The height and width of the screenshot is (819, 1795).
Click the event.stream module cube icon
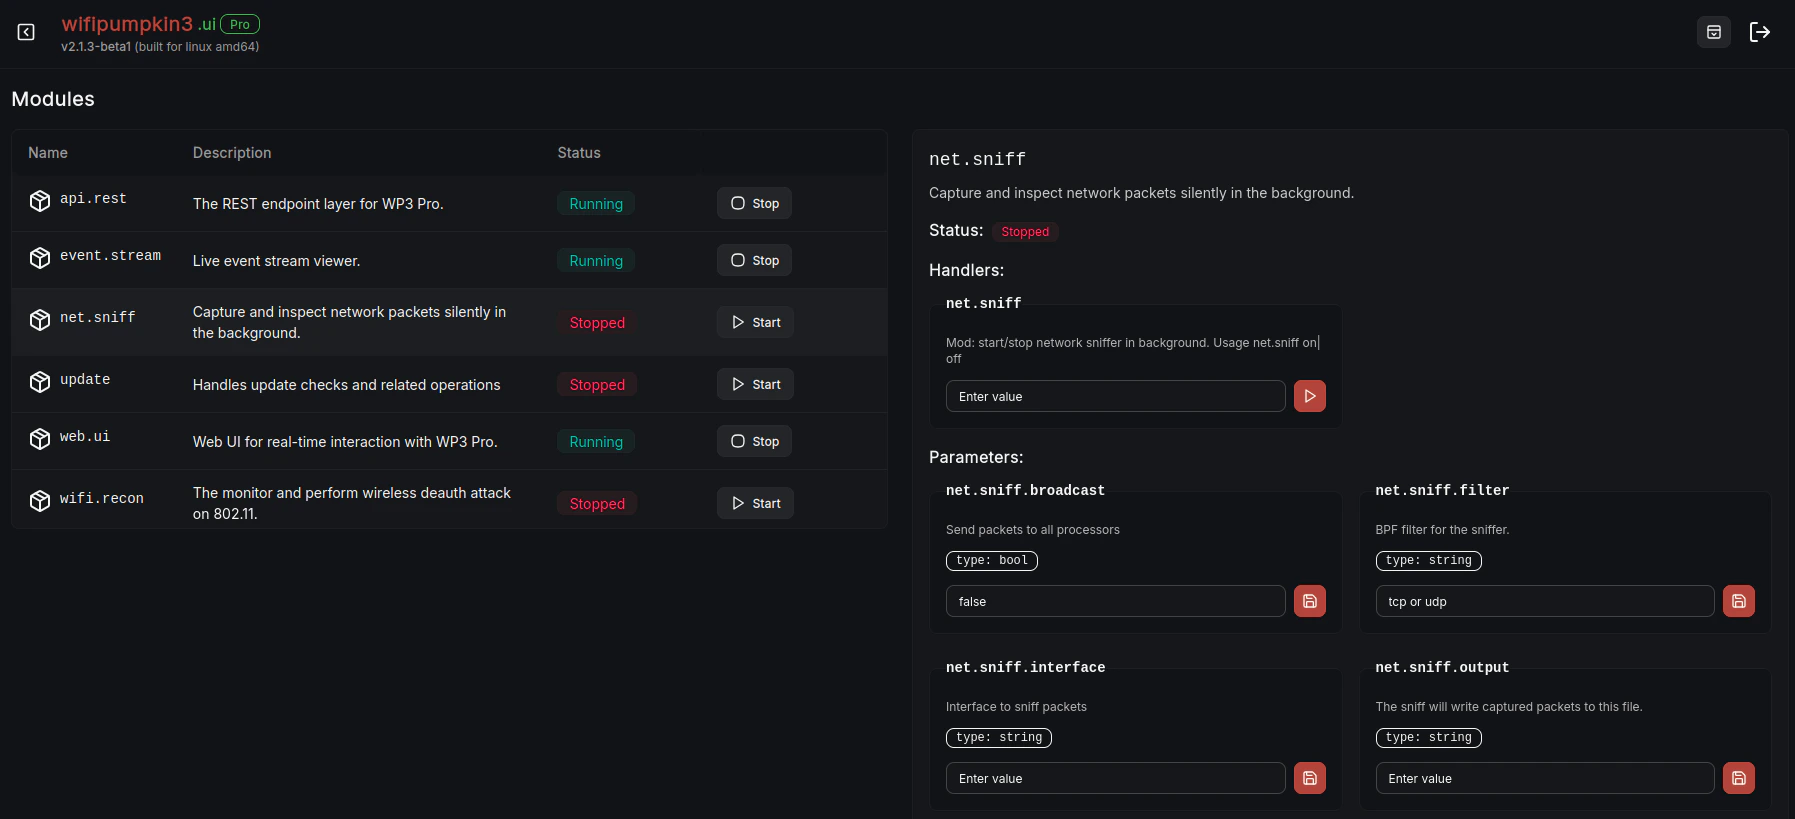40,258
